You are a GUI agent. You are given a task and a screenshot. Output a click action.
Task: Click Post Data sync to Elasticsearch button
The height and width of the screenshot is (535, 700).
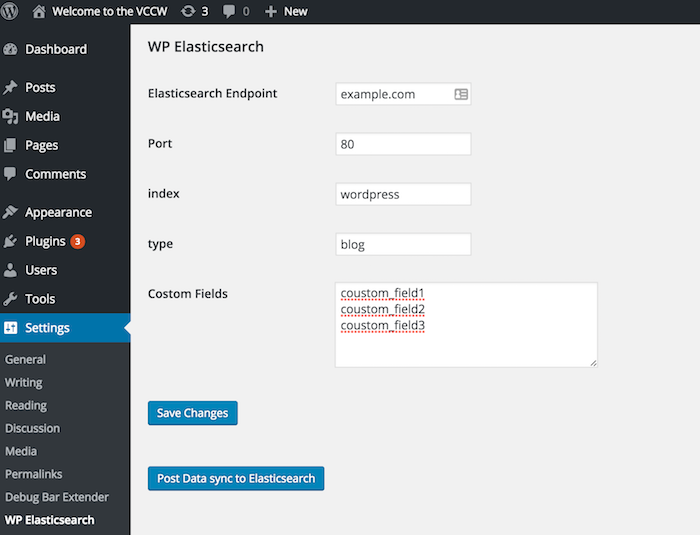pyautogui.click(x=236, y=479)
